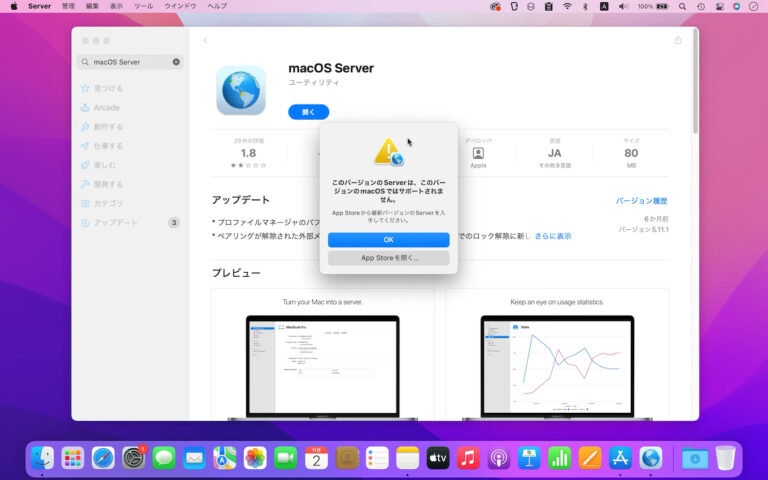The width and height of the screenshot is (768, 480).
Task: Click the blue 開く button for macOS Server
Action: (x=309, y=112)
